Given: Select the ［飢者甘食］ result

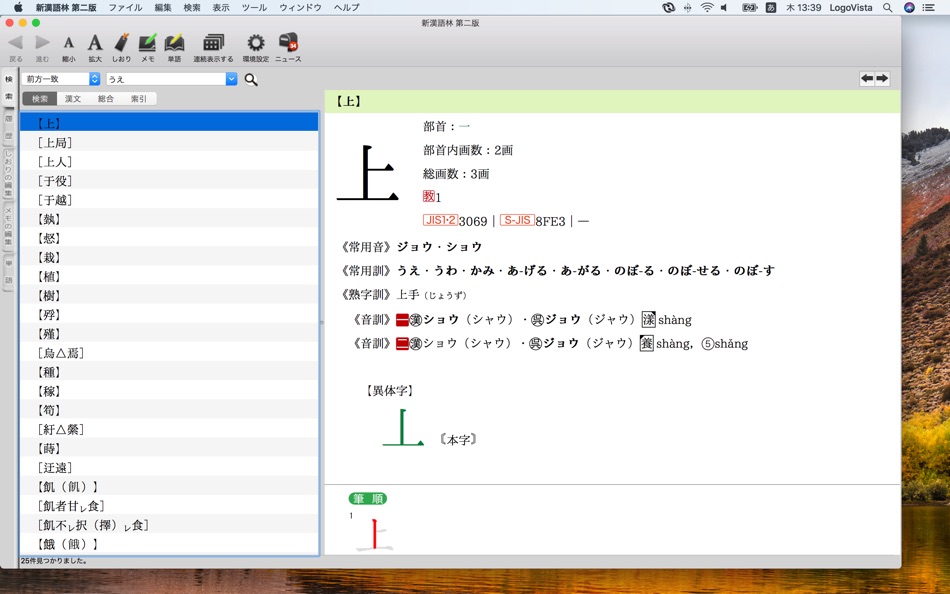Looking at the screenshot, I should tap(169, 506).
